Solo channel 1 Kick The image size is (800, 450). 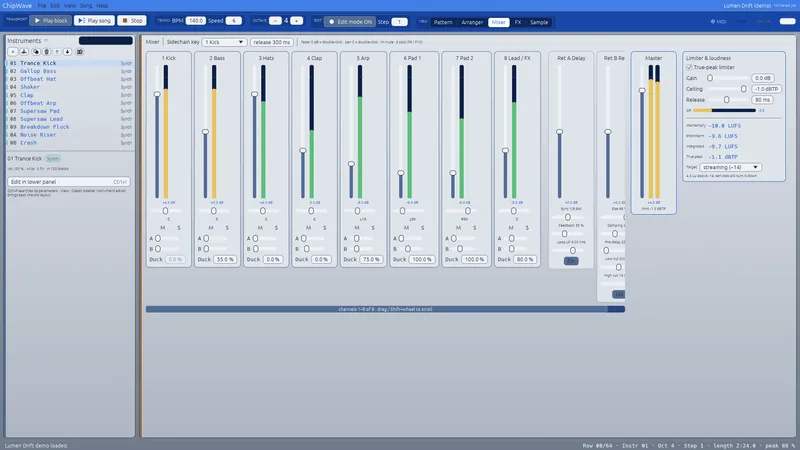[x=179, y=228]
